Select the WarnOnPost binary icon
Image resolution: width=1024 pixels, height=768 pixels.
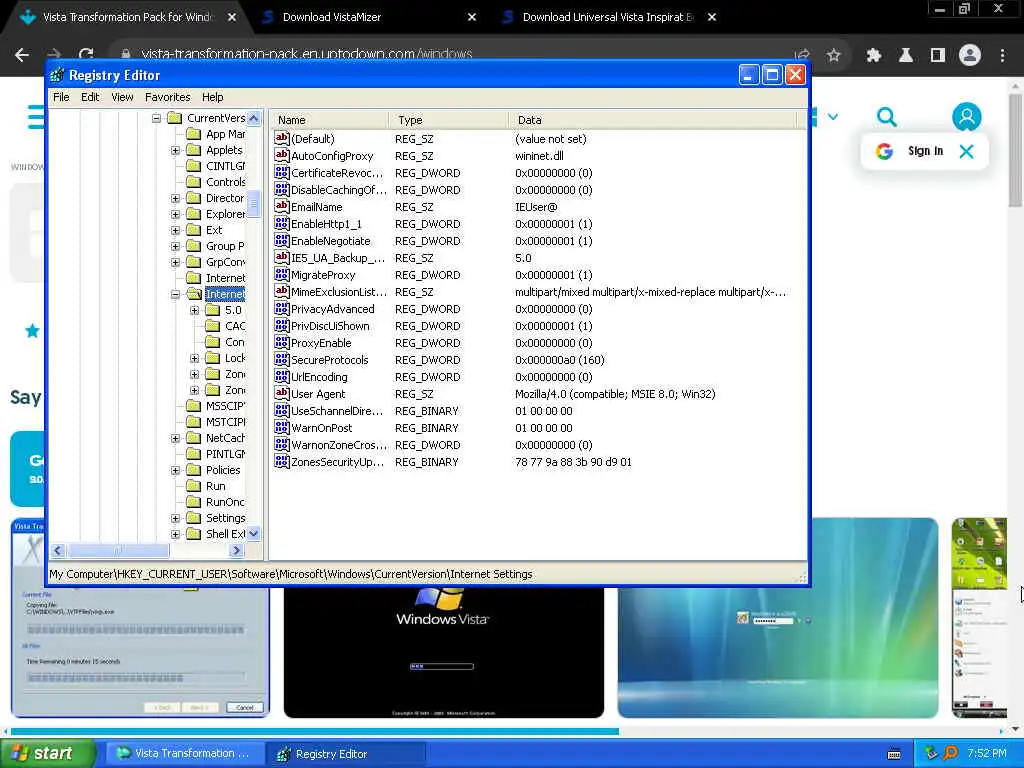(x=281, y=427)
